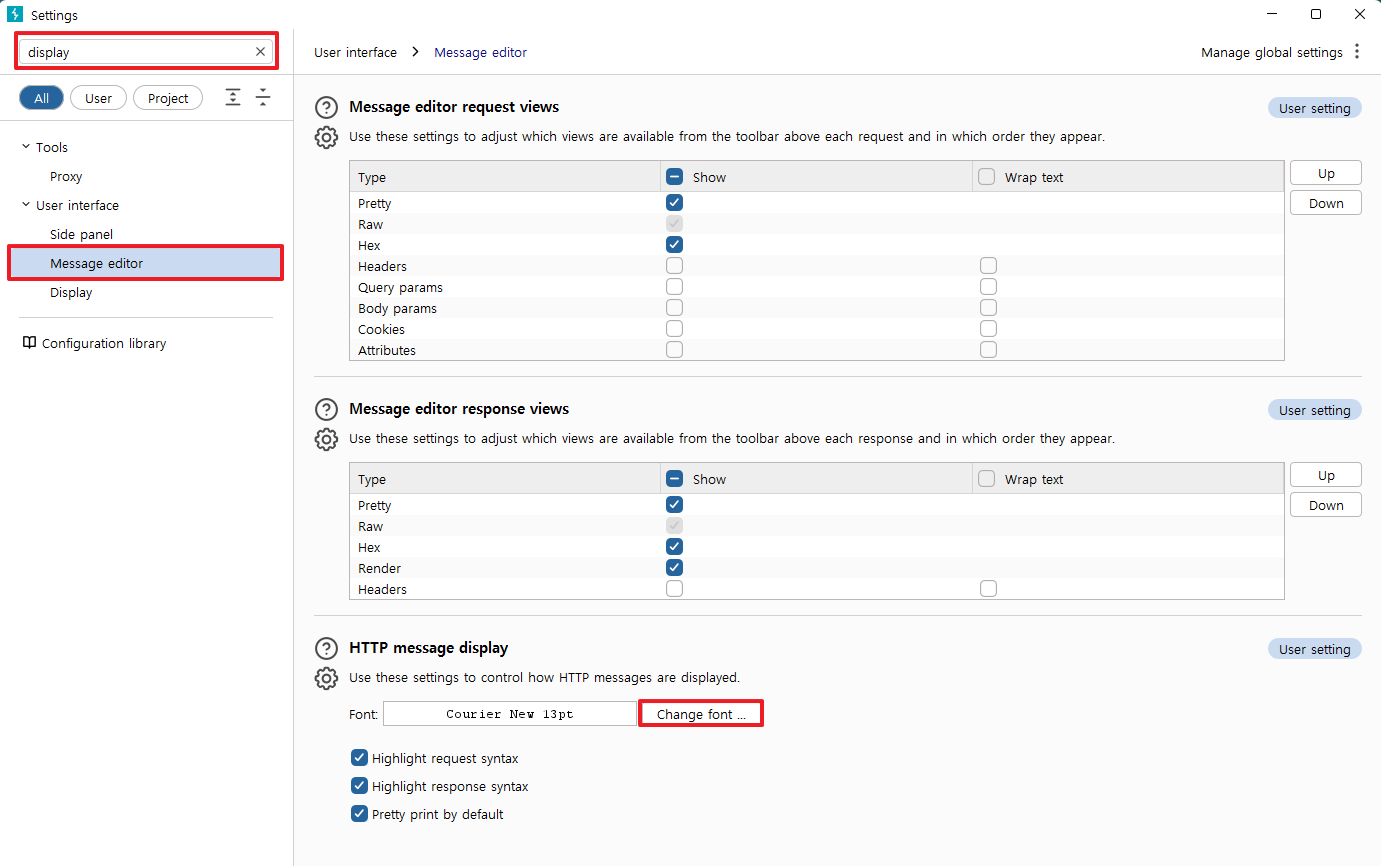Open help for Message editor request views

326,108
